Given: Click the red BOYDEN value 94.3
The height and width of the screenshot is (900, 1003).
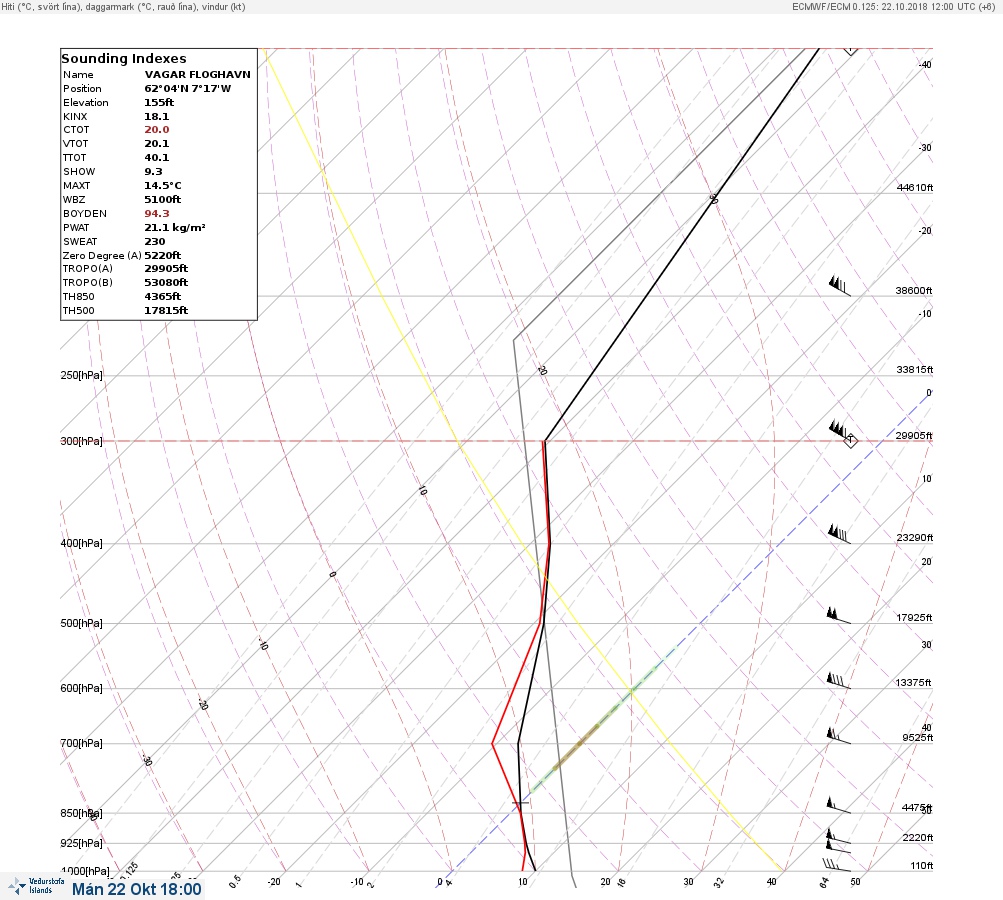Looking at the screenshot, I should coord(157,214).
